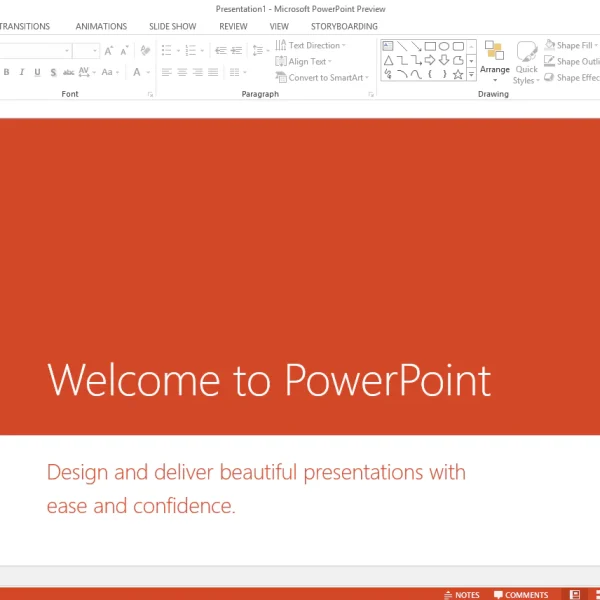600x600 pixels.
Task: Toggle Bold formatting button
Action: tap(7, 72)
